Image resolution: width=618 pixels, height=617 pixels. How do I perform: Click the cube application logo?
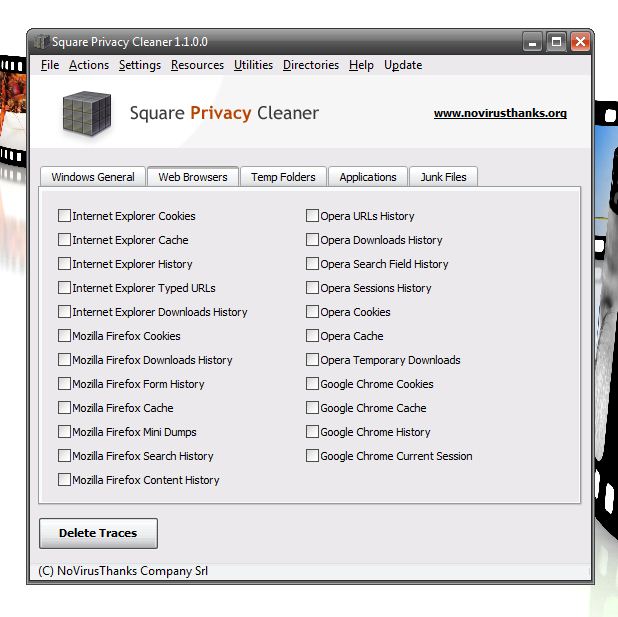click(87, 114)
